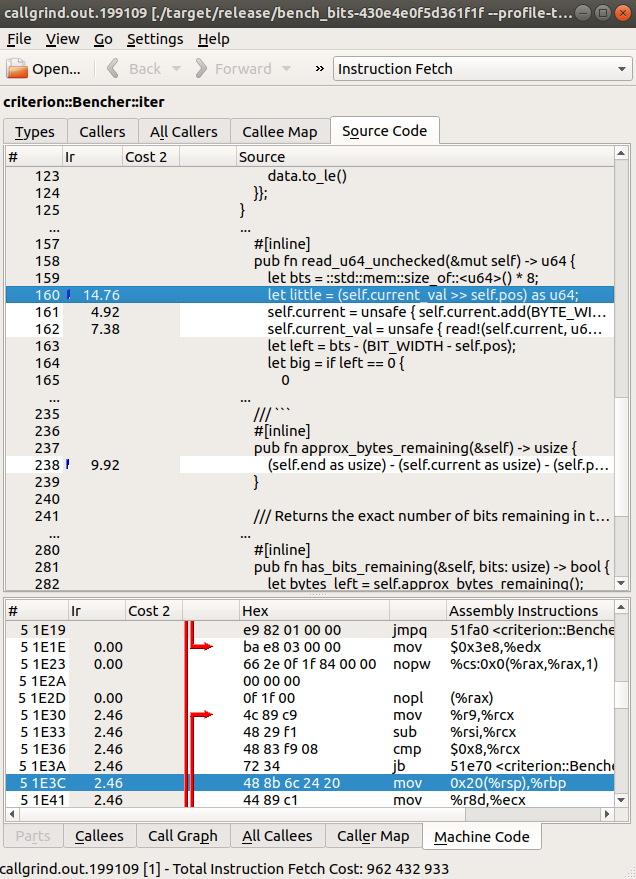Select the All Callers tab
The width and height of the screenshot is (636, 879).
pyautogui.click(x=184, y=132)
